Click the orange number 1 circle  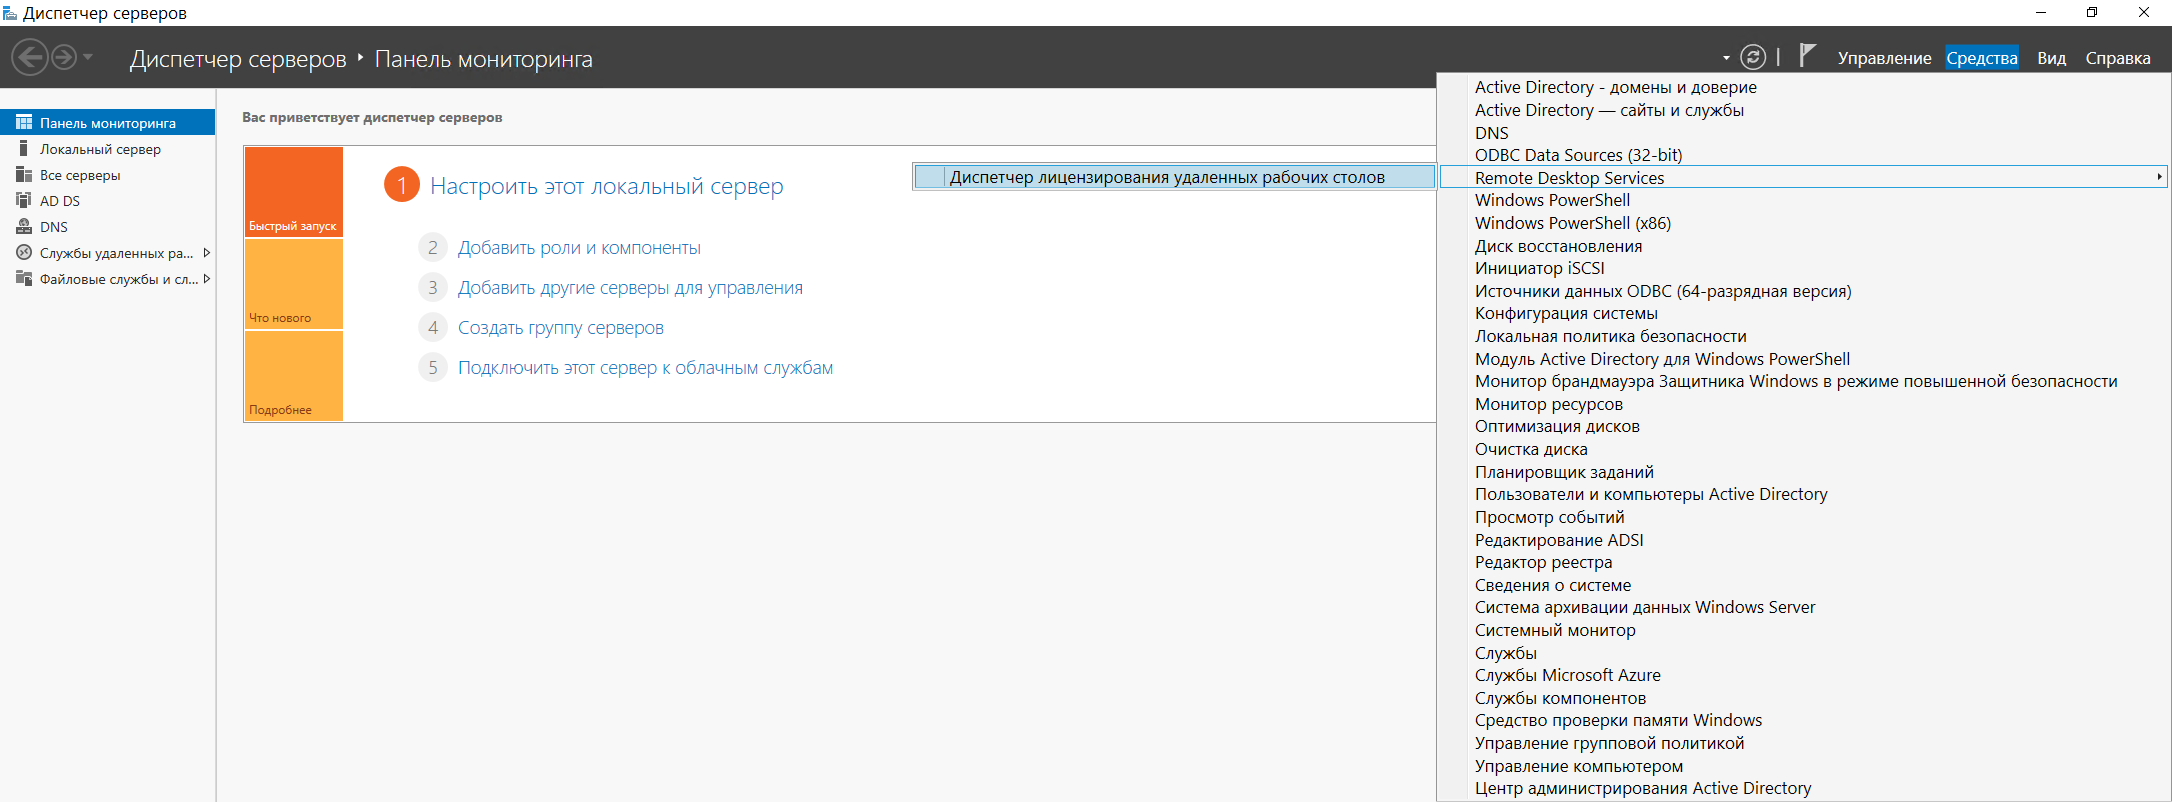[x=402, y=185]
